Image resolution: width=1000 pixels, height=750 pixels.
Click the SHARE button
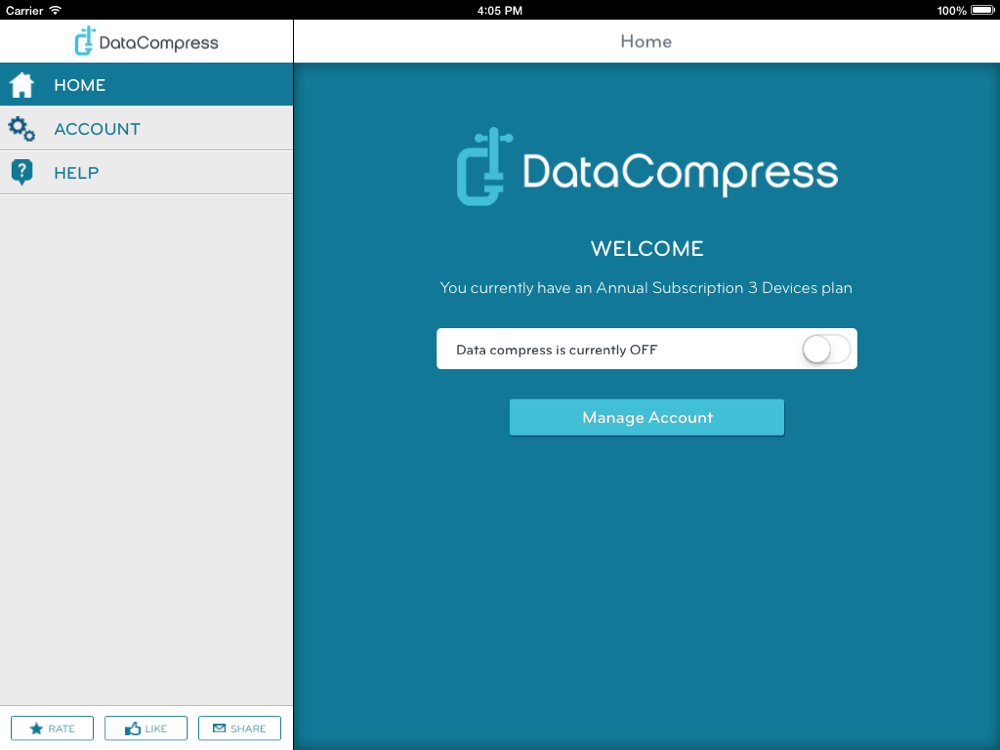pos(239,728)
